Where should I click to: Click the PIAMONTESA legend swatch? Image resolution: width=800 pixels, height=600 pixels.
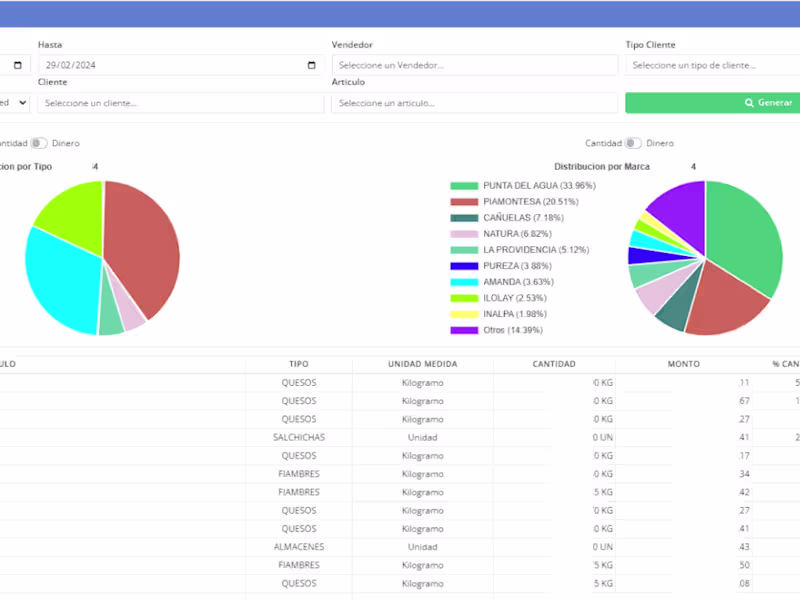pyautogui.click(x=464, y=202)
